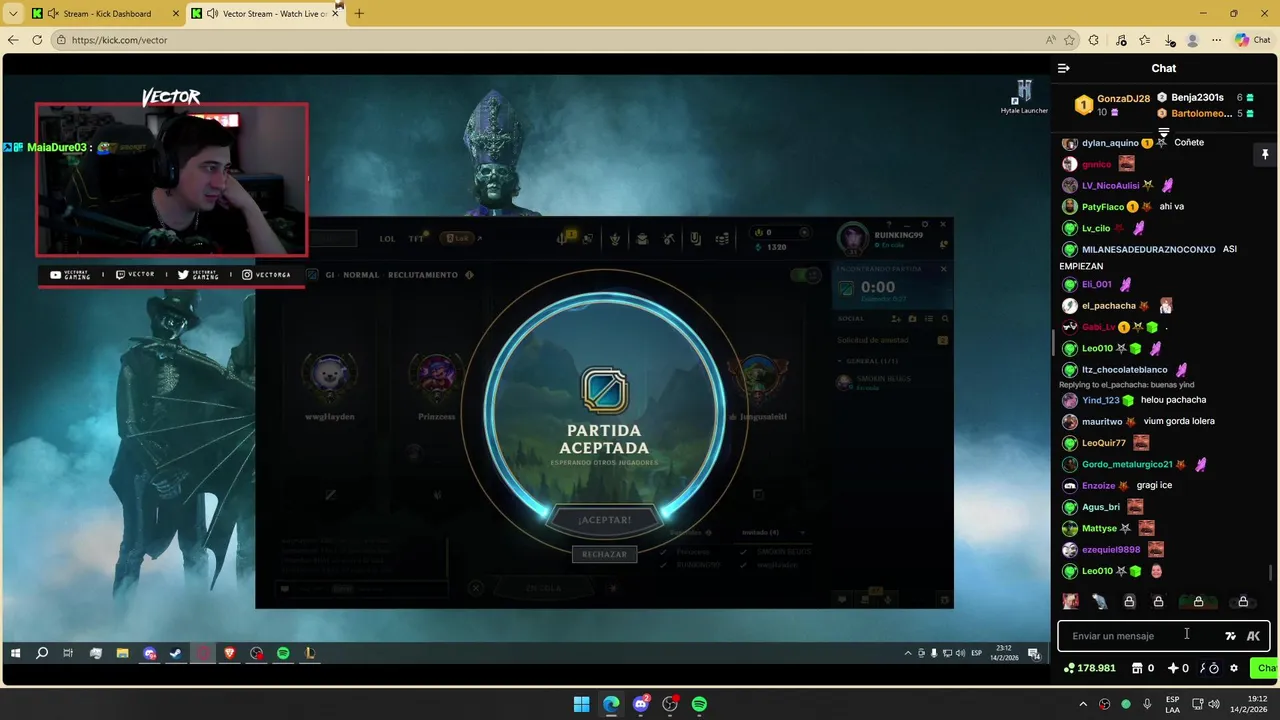
Task: Click top gifter GonzaDJ28
Action: (x=1123, y=99)
